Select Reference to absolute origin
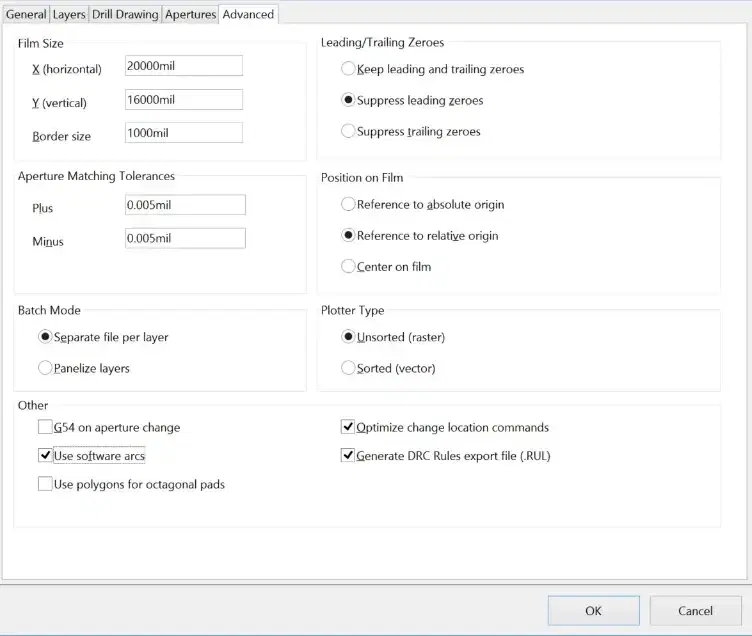Screen dimensions: 752x636 pos(349,204)
